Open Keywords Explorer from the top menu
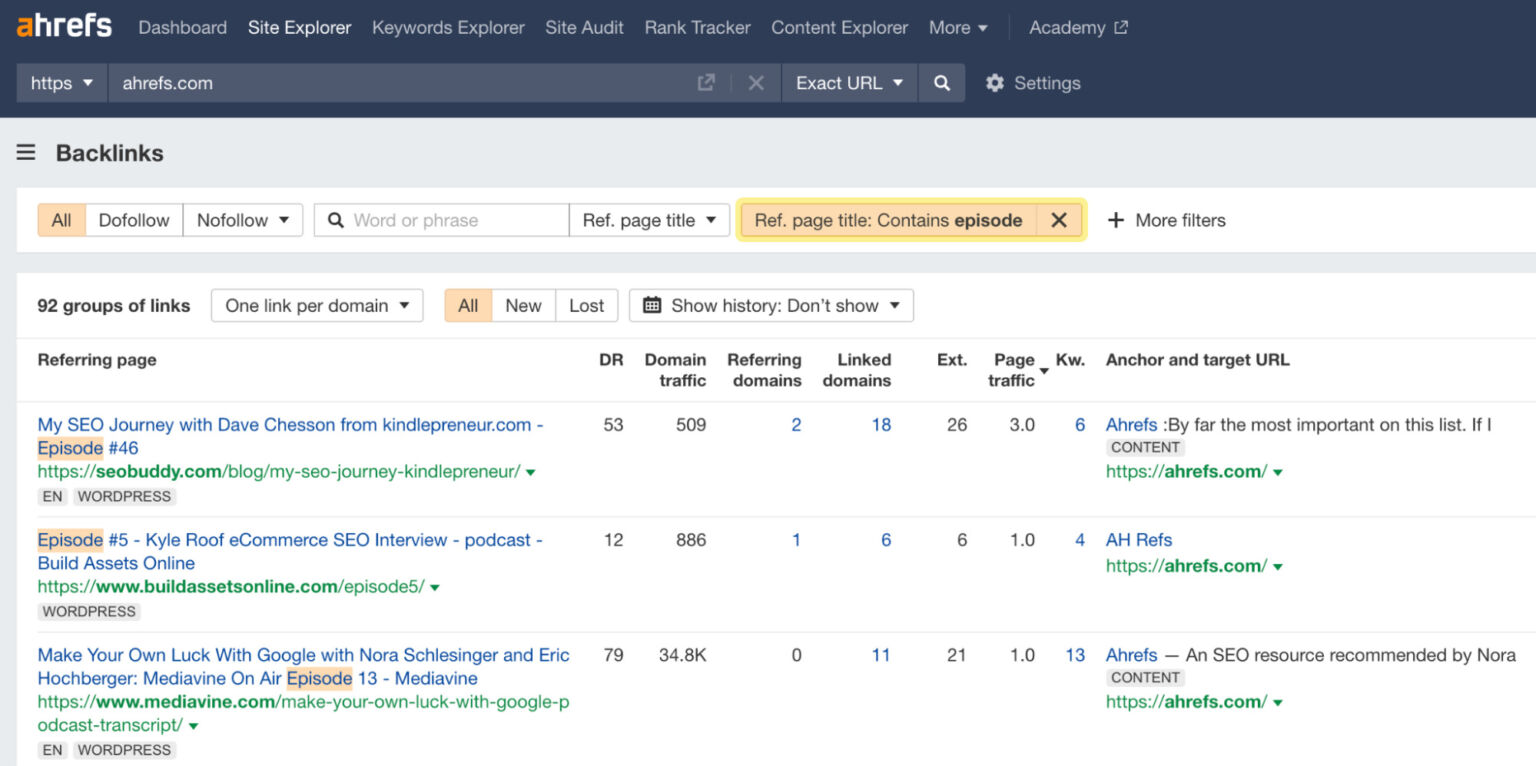The width and height of the screenshot is (1536, 766). [x=447, y=27]
